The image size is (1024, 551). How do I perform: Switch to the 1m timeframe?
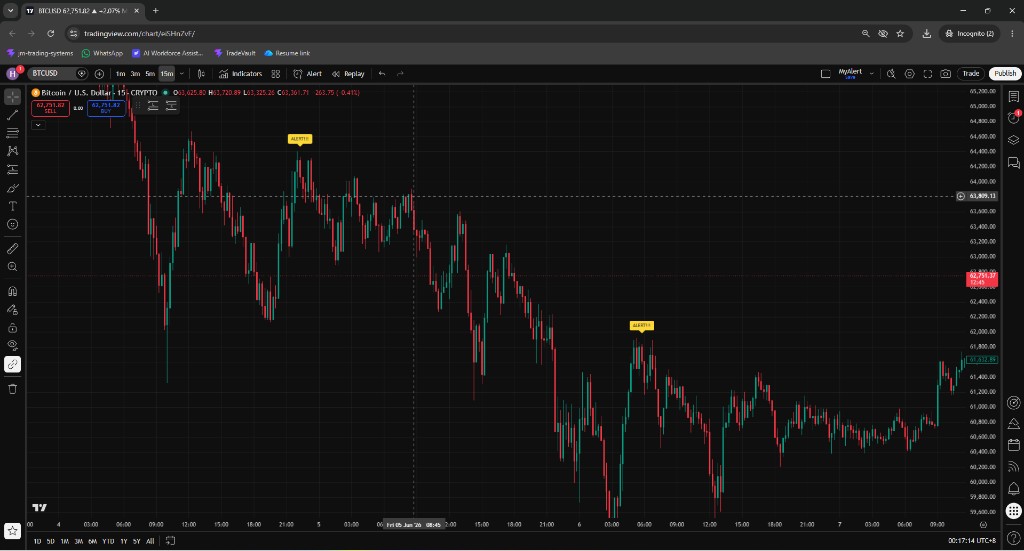(120, 74)
